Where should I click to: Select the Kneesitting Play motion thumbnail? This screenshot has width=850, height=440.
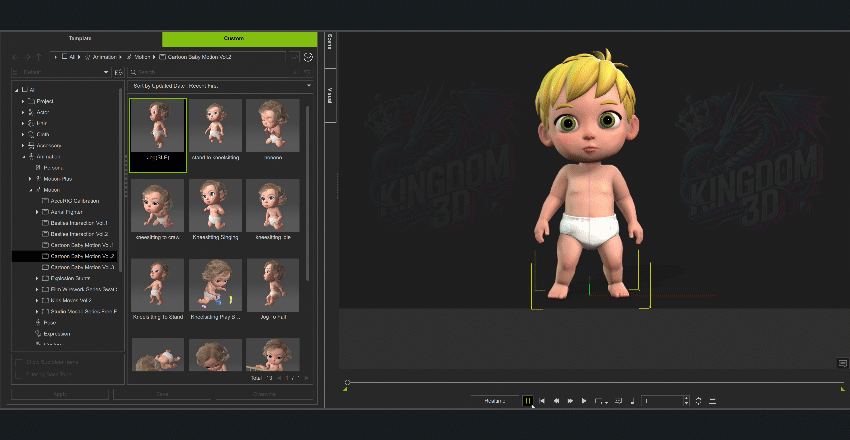click(x=216, y=287)
